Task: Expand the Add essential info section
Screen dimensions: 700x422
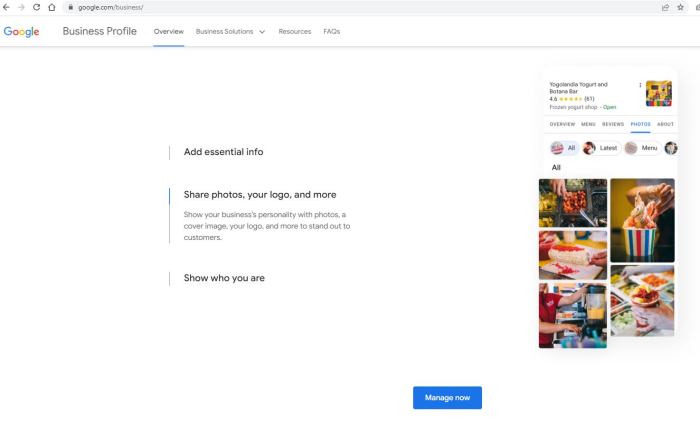Action: [223, 152]
